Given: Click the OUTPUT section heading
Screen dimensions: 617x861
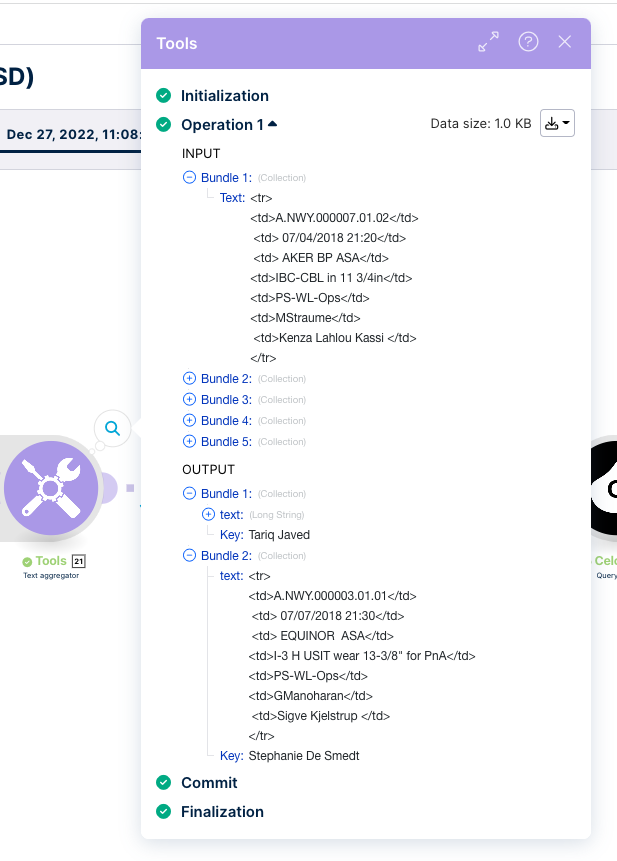Looking at the screenshot, I should pyautogui.click(x=209, y=469).
